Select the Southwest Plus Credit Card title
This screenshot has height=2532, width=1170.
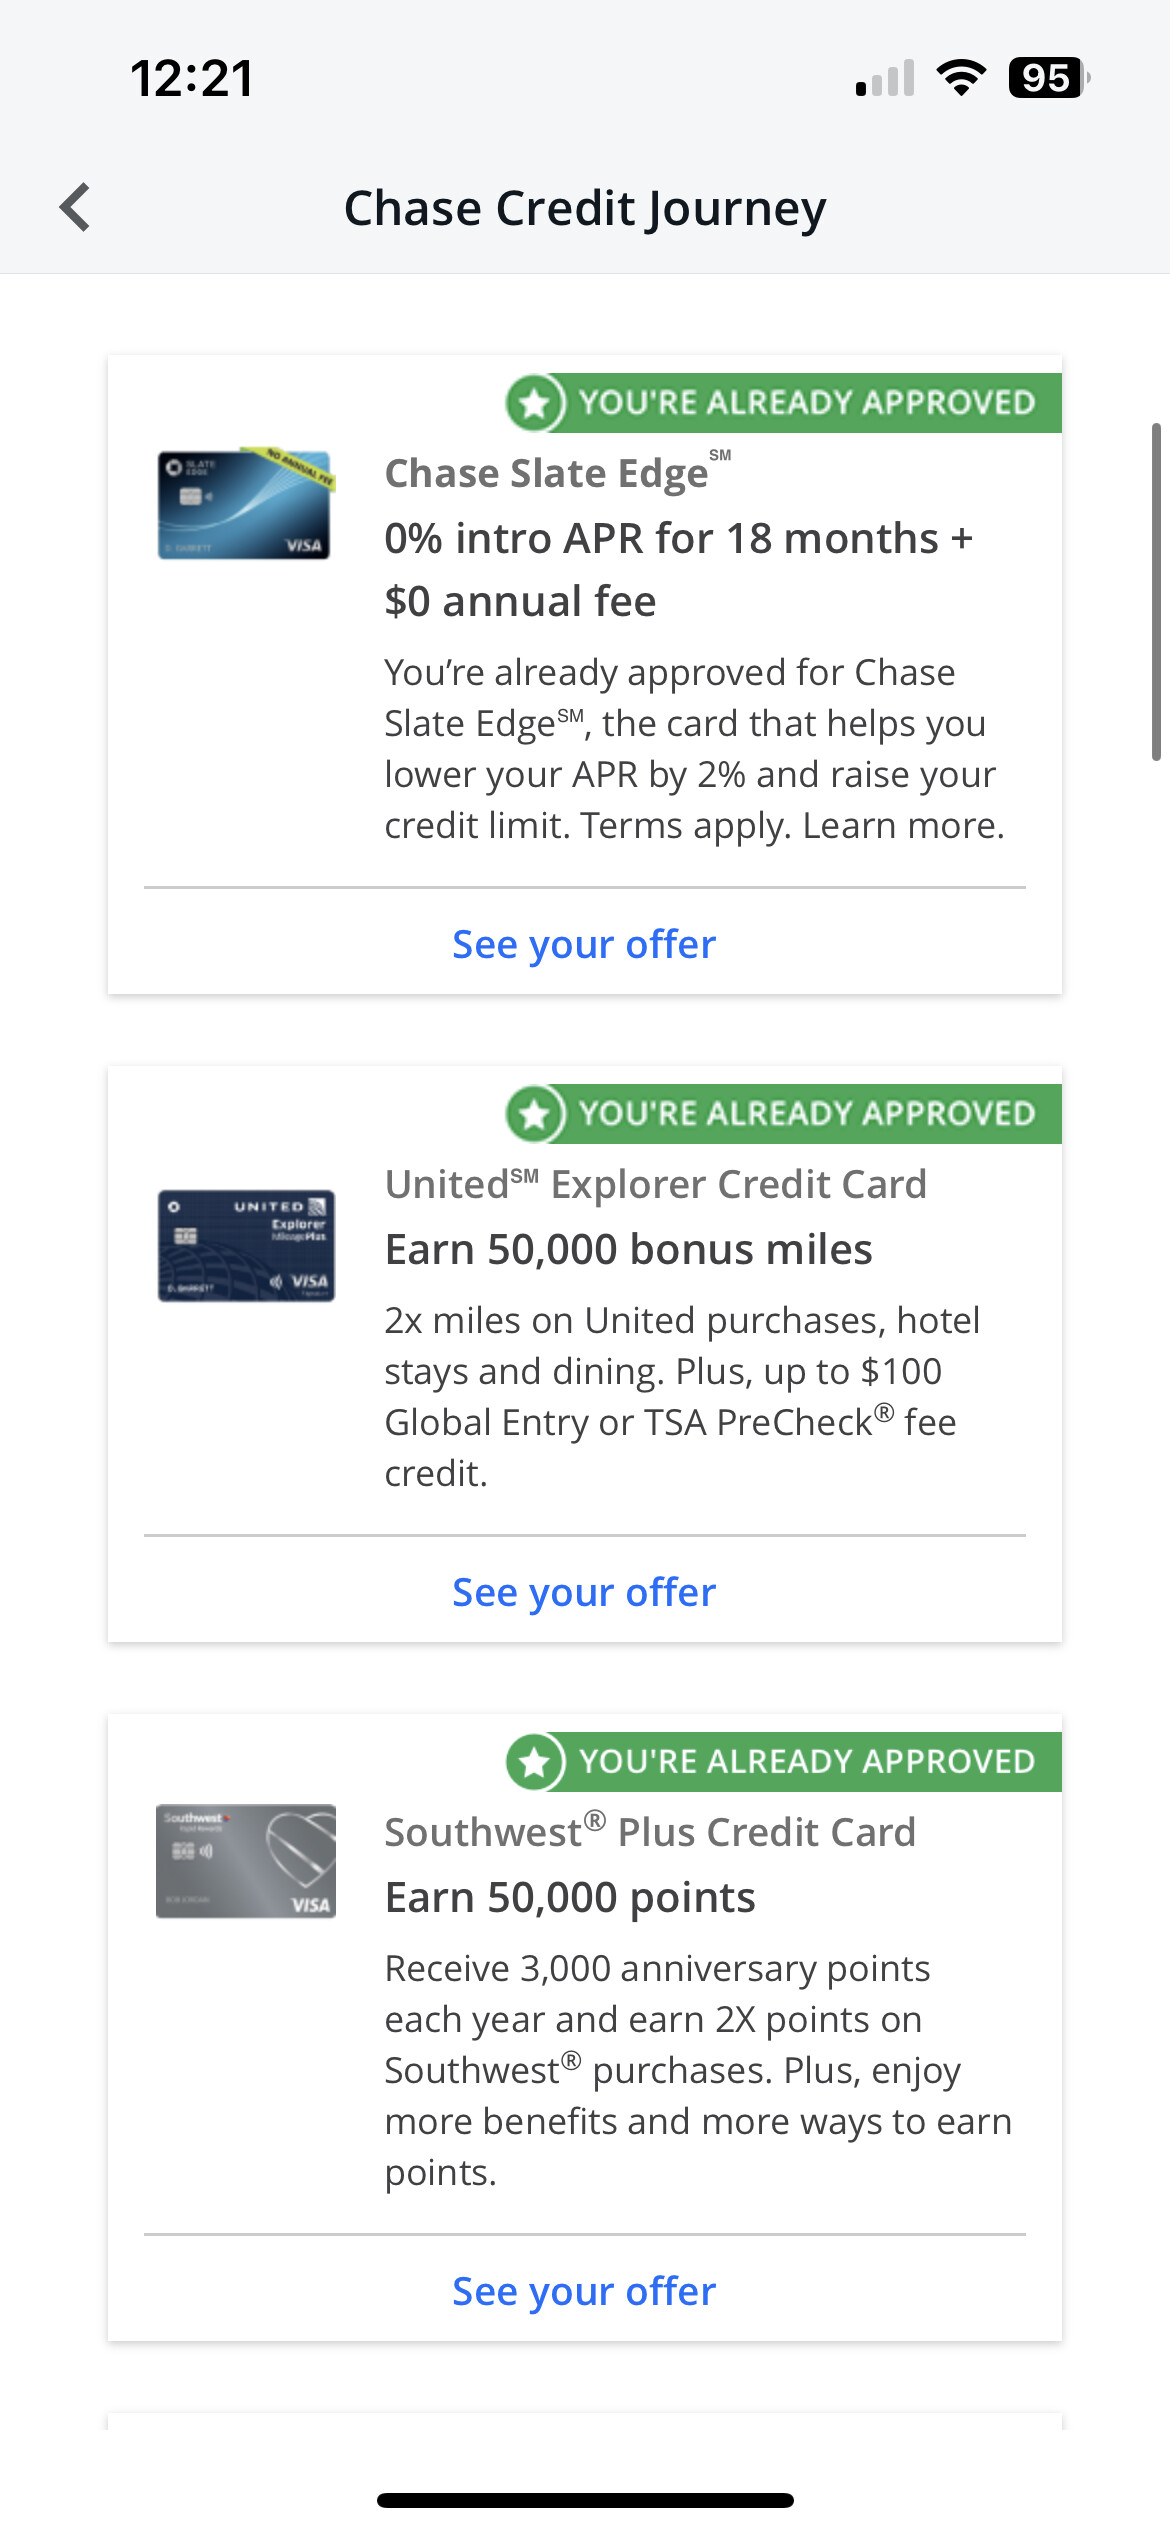coord(650,1832)
